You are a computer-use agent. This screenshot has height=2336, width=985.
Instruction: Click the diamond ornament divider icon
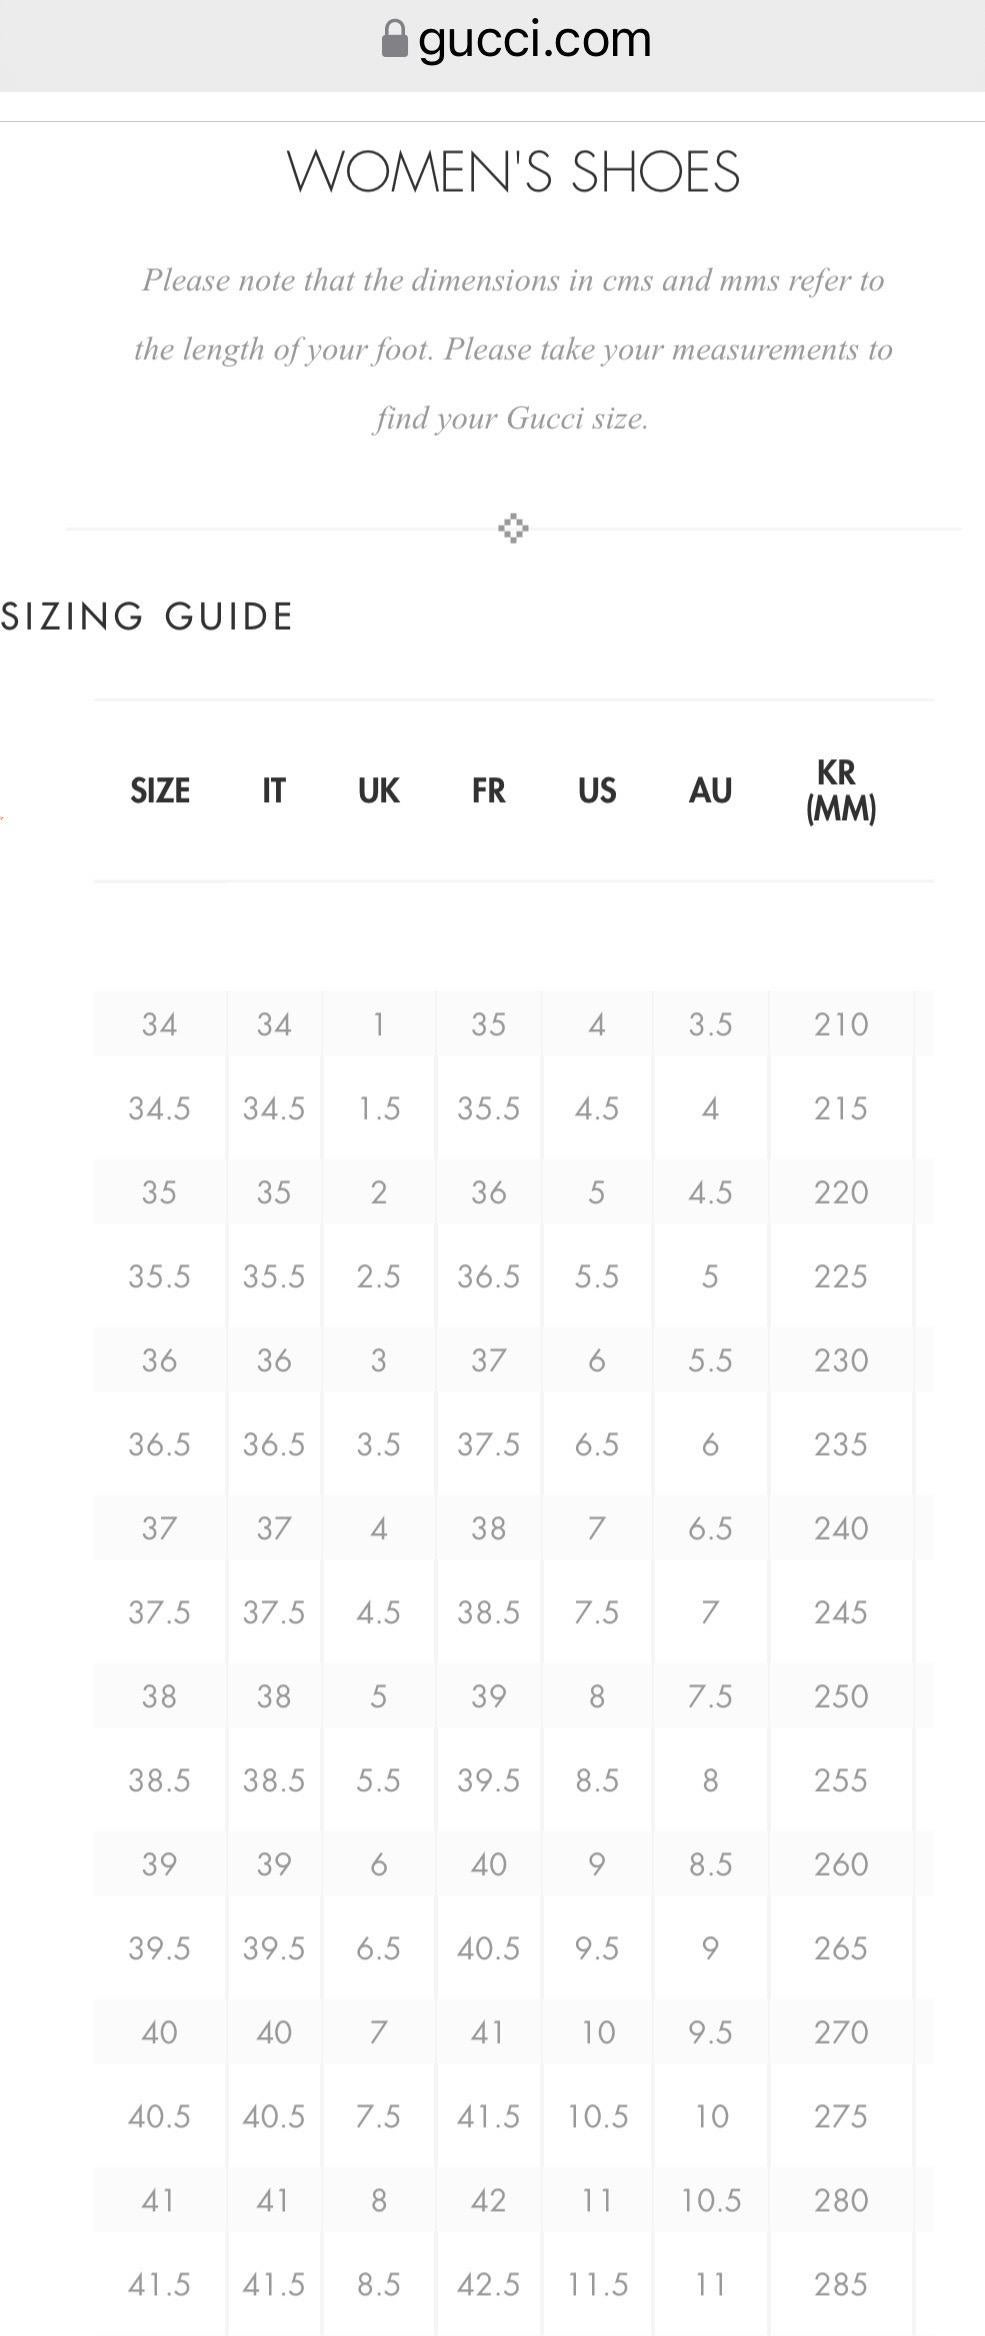pos(513,528)
